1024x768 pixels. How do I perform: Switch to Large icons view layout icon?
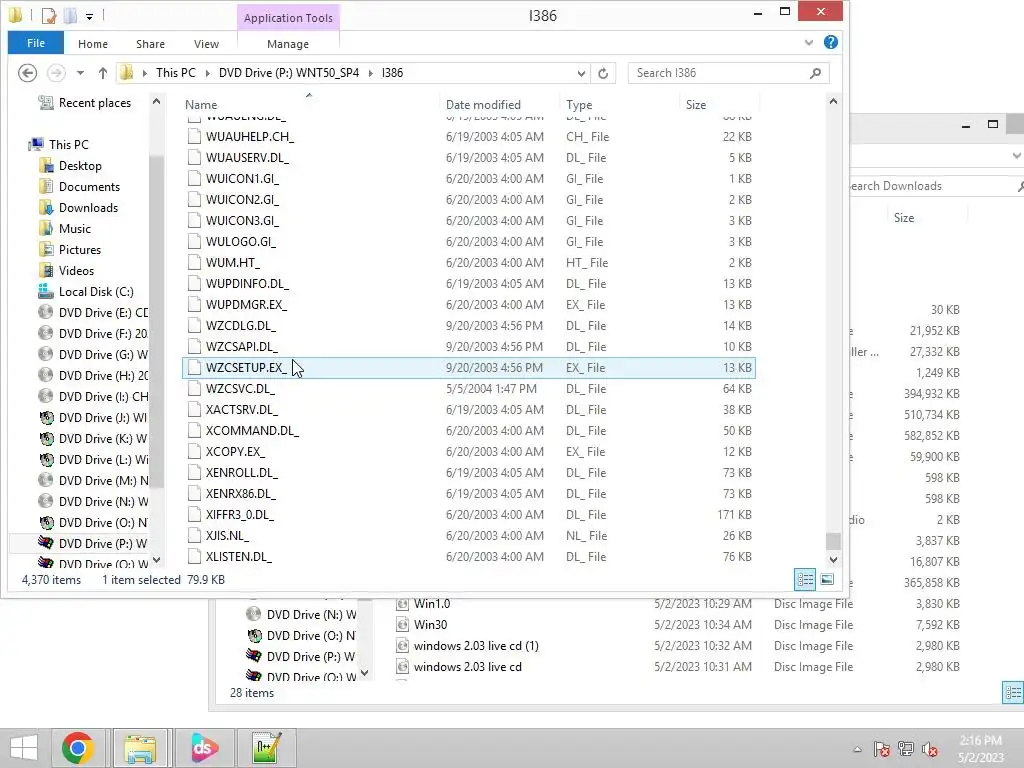[x=827, y=579]
